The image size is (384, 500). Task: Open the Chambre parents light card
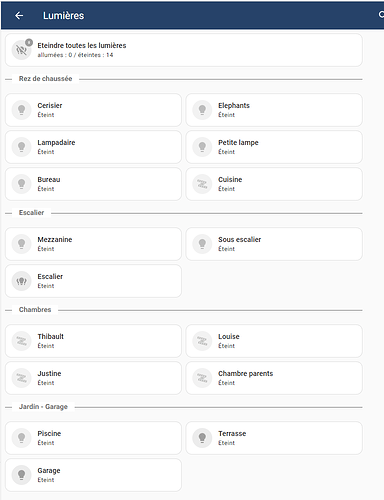click(274, 378)
